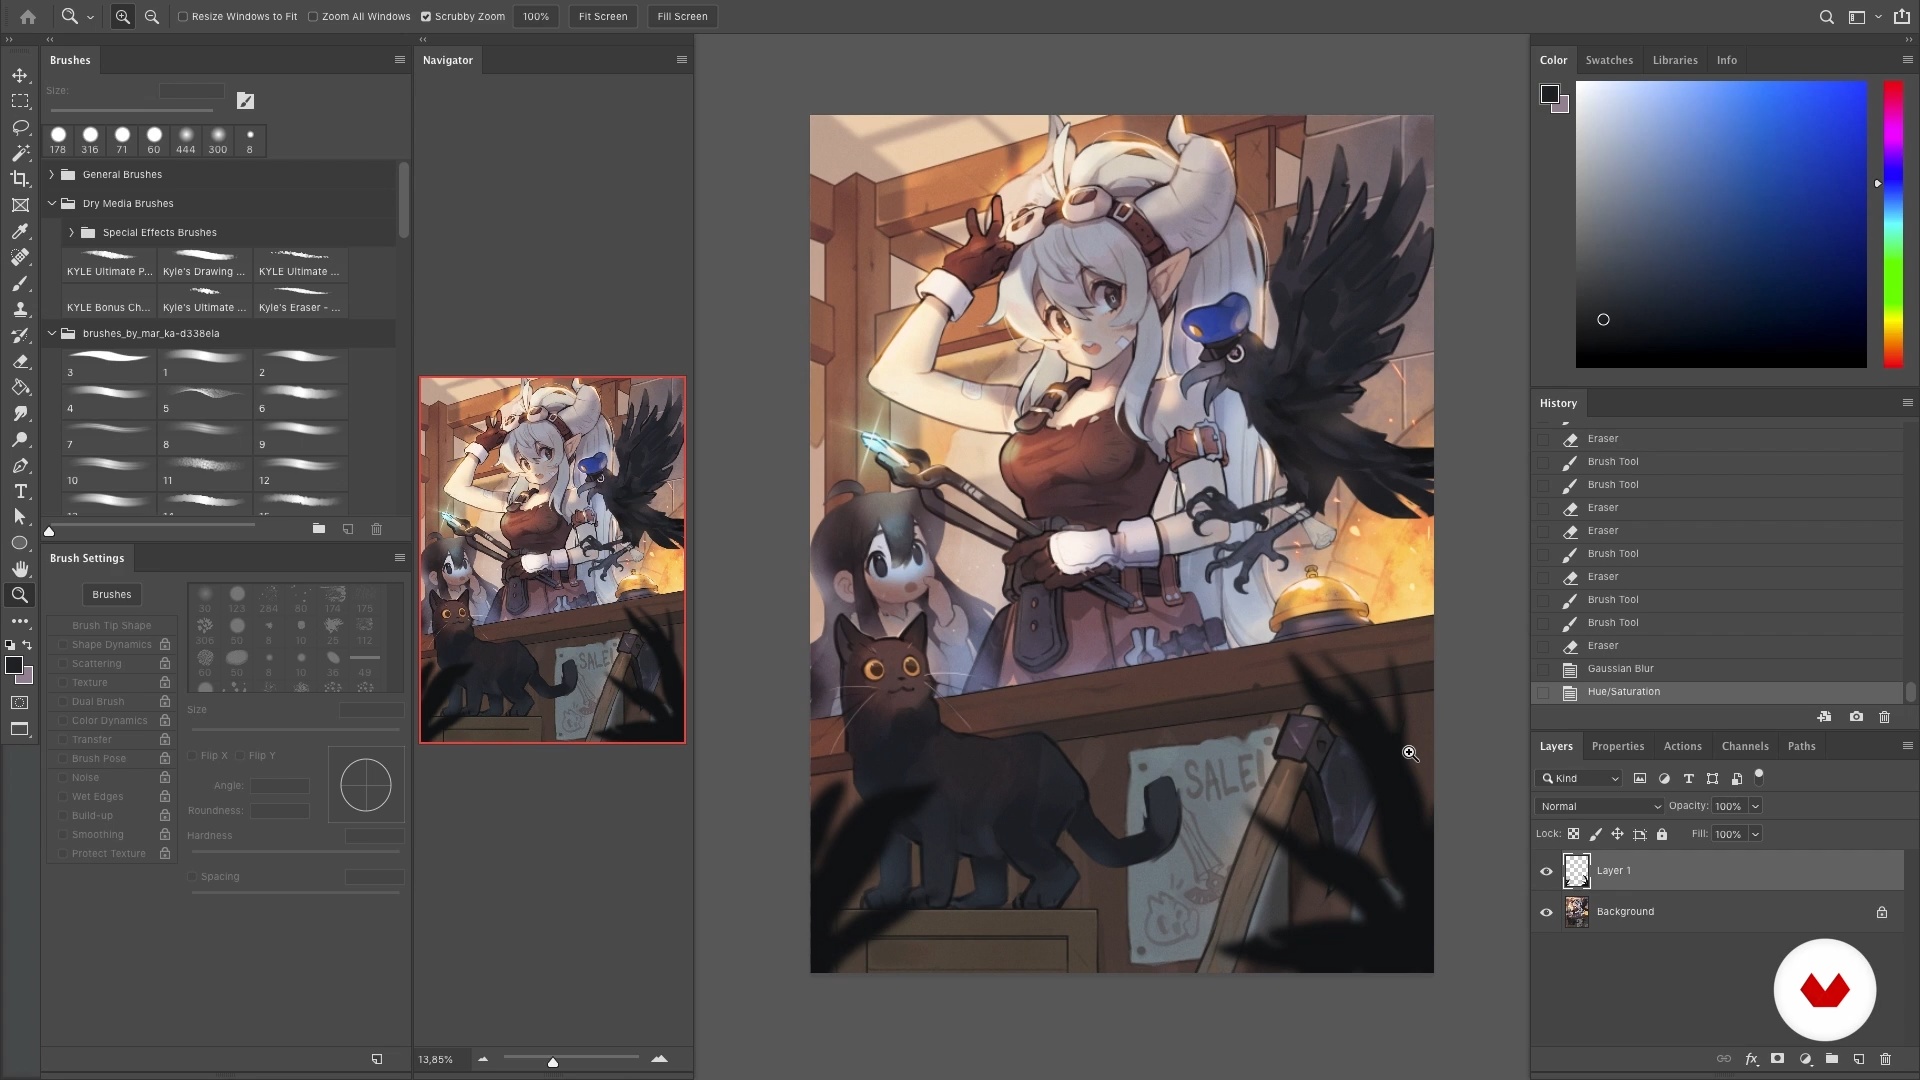Delete layer trash icon in Layers
The width and height of the screenshot is (1920, 1080).
point(1886,1059)
